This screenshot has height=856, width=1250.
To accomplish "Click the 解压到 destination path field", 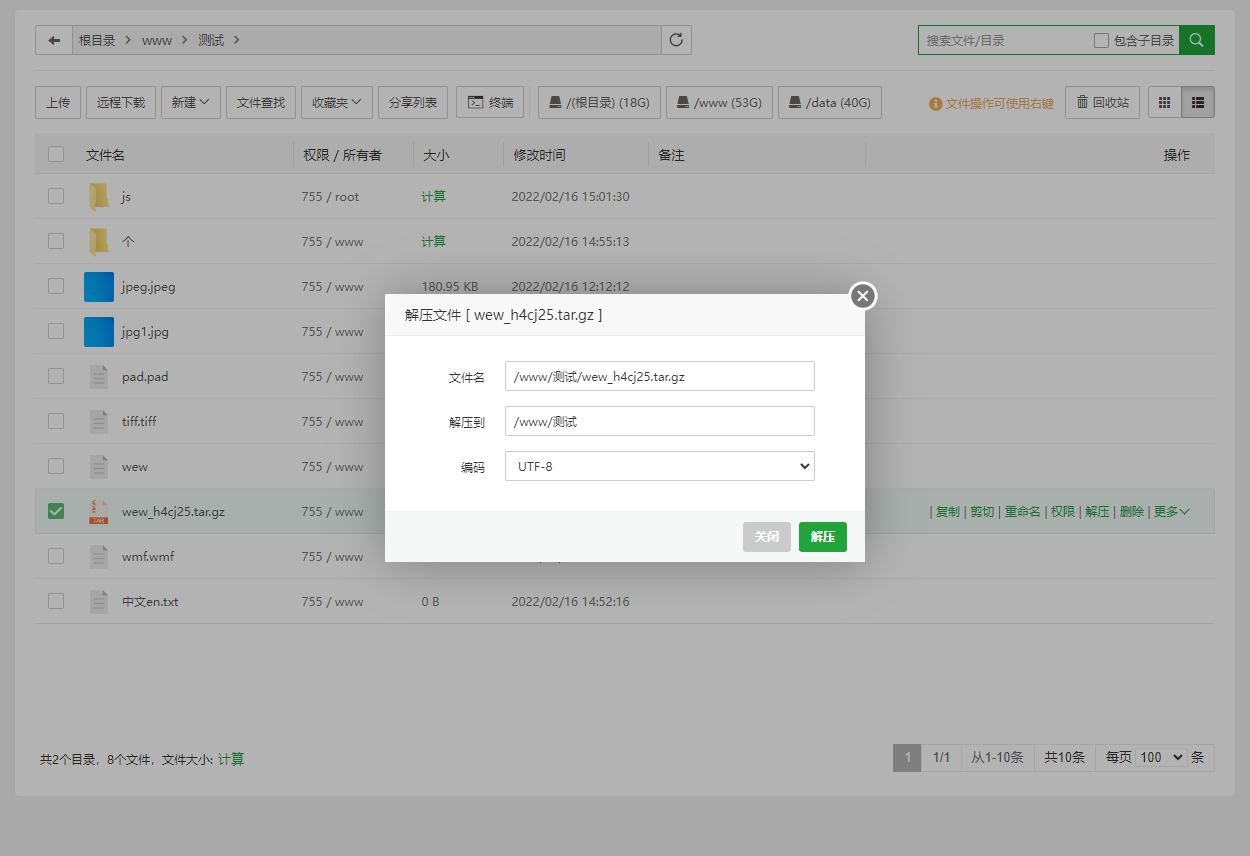I will (659, 421).
